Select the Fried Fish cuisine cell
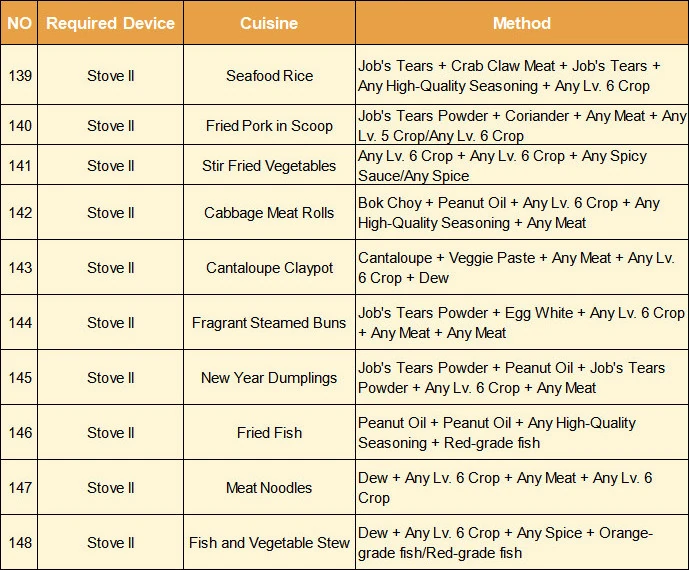This screenshot has height=570, width=689. (269, 433)
